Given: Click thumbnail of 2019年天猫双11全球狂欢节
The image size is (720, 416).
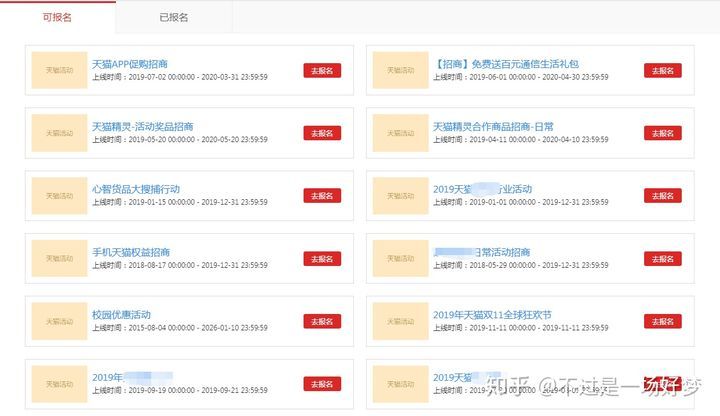Looking at the screenshot, I should tap(400, 321).
